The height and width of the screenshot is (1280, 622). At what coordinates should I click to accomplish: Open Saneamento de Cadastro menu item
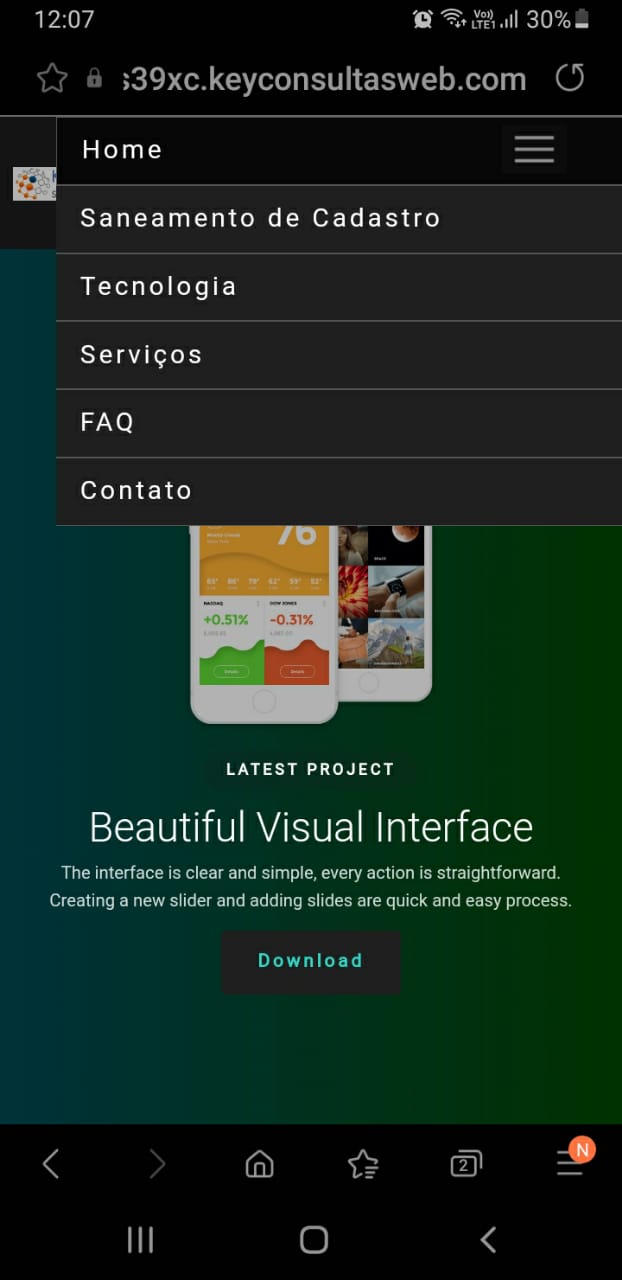[x=260, y=218]
